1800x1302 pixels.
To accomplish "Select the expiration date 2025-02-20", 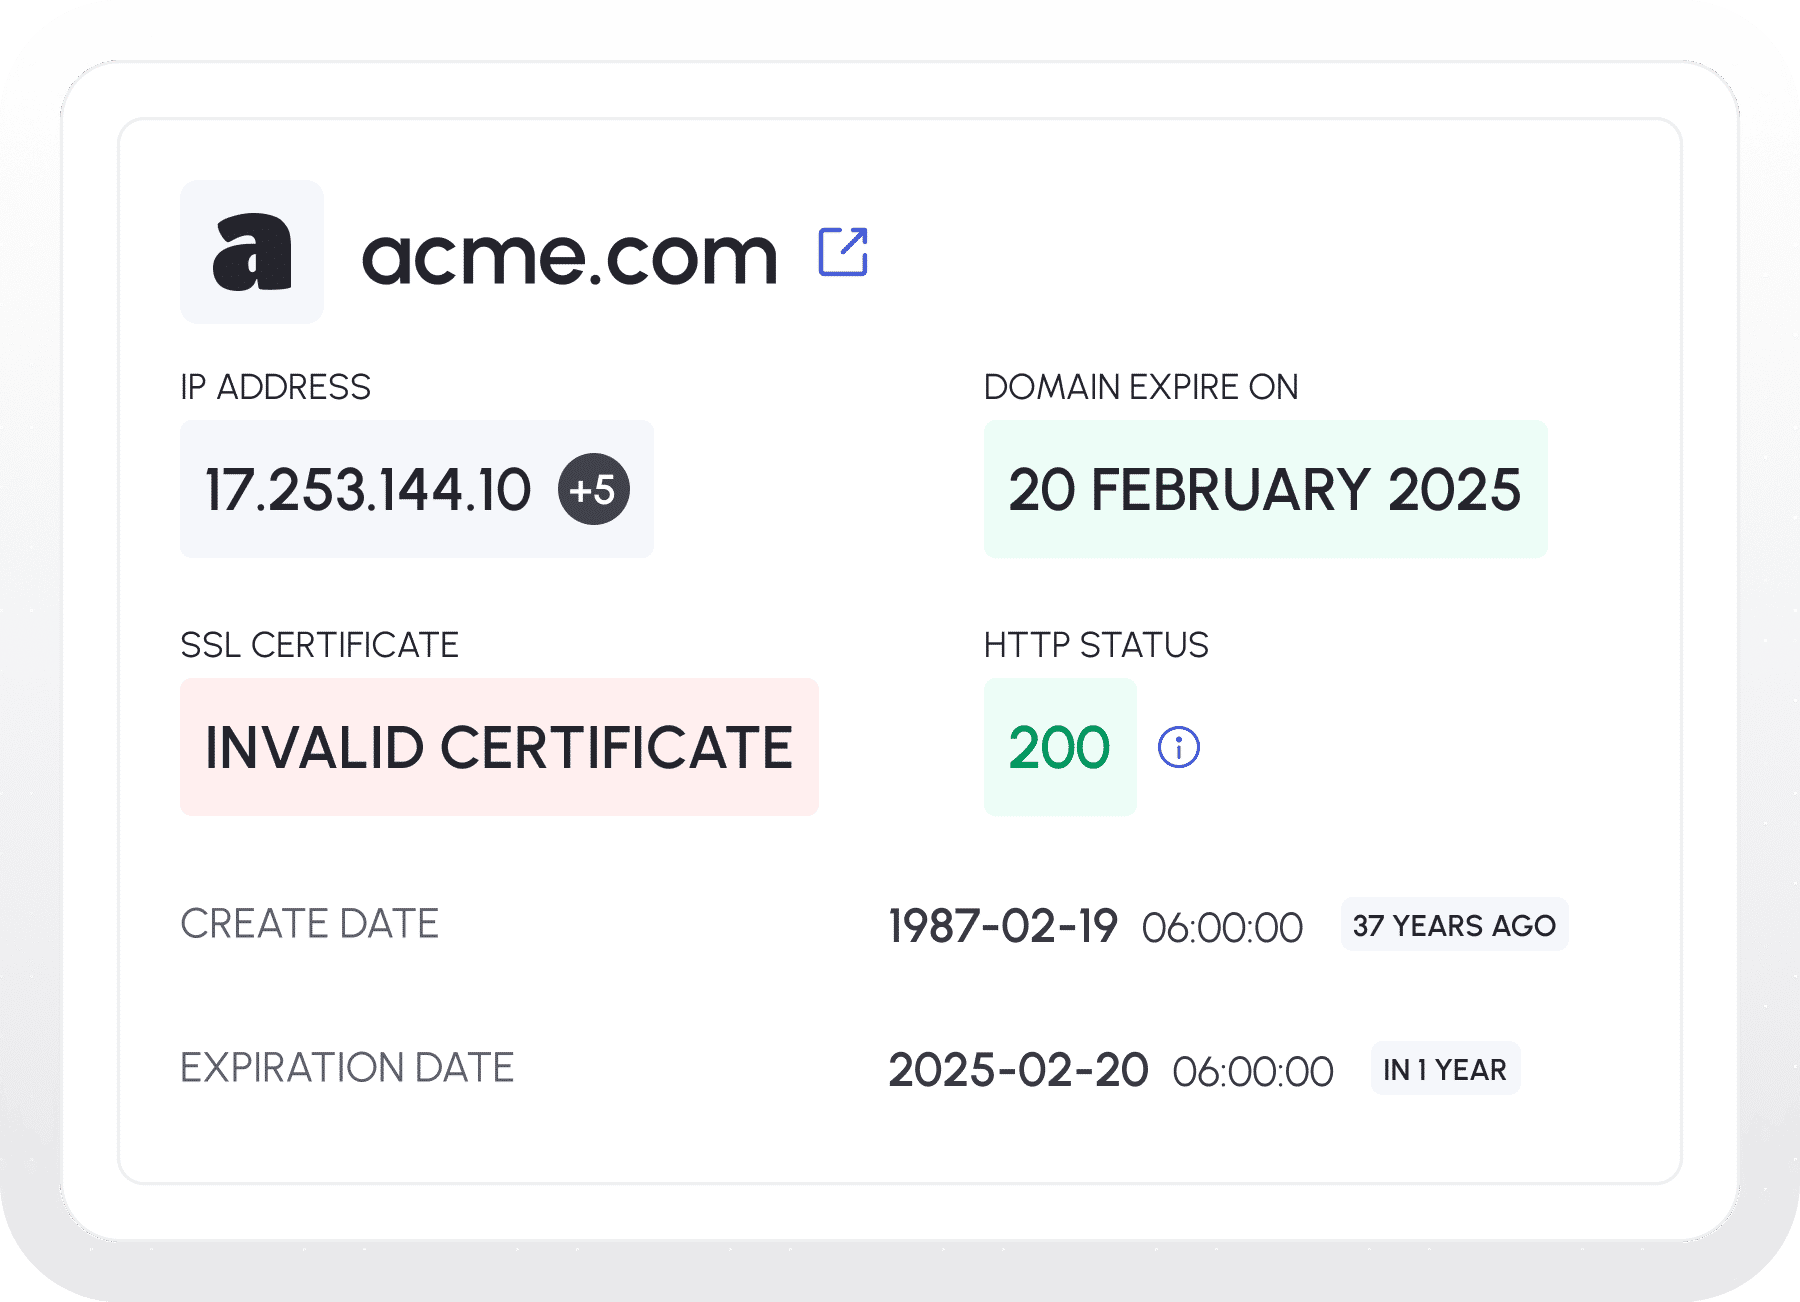I will (x=1018, y=1070).
